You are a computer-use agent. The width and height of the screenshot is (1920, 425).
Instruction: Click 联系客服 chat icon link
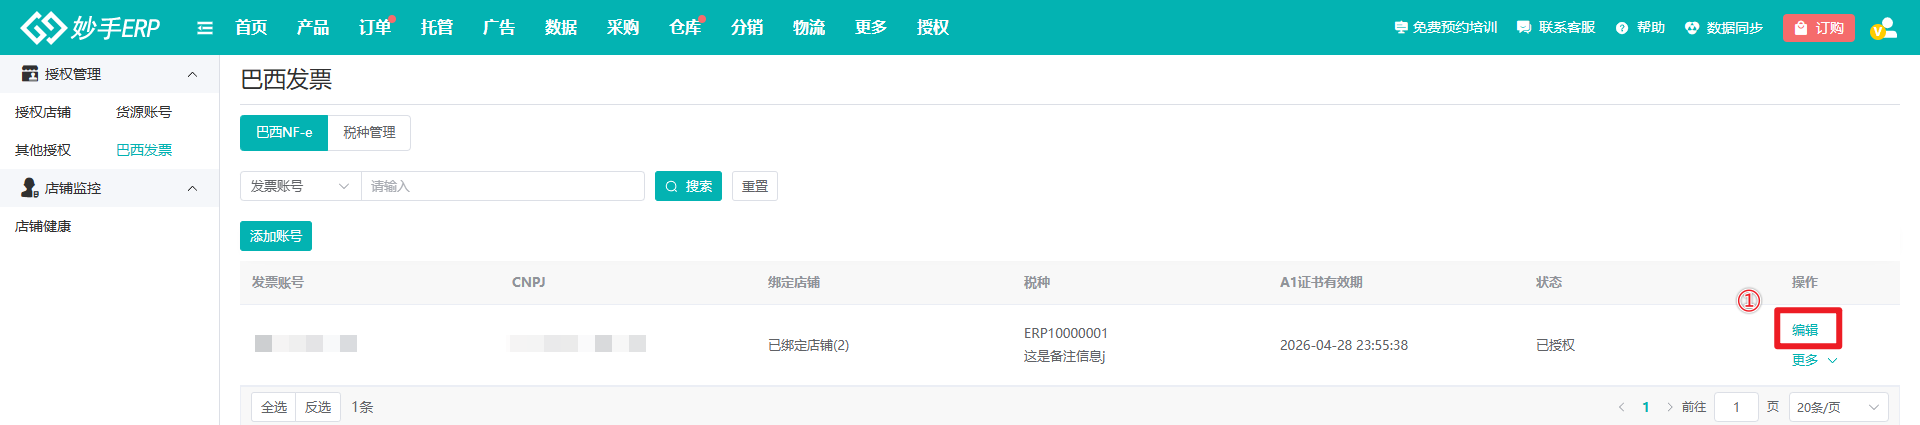coord(1556,28)
